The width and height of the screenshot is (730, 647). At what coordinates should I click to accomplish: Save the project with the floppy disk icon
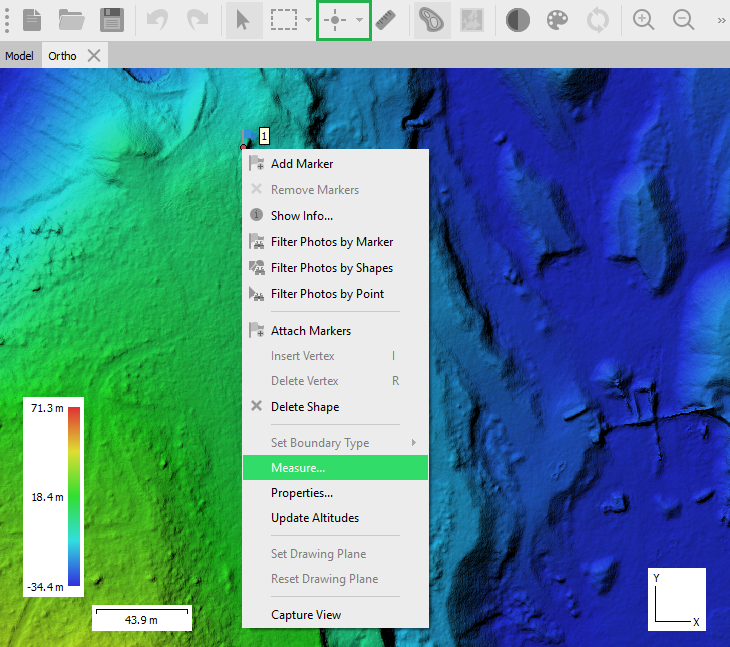(112, 20)
